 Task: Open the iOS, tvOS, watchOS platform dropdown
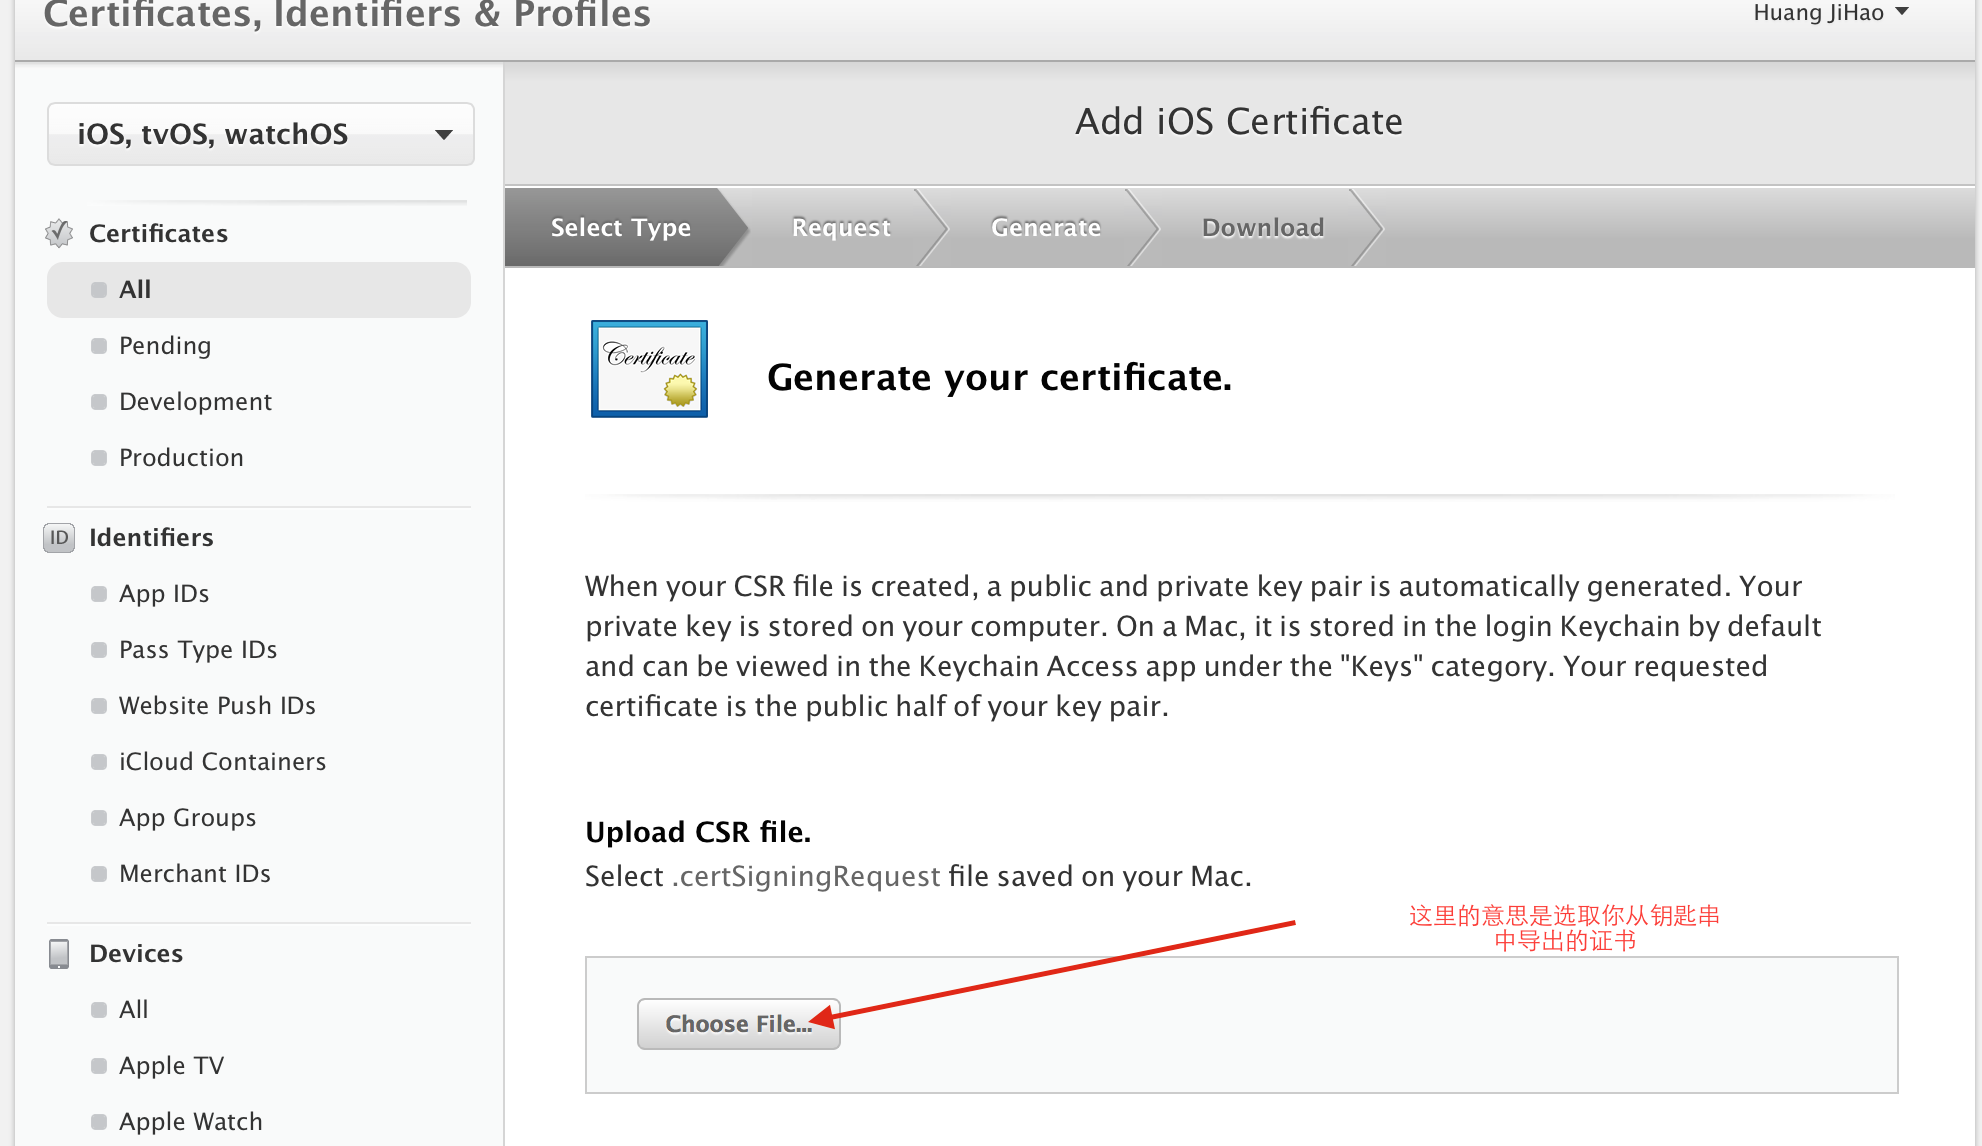[x=260, y=134]
